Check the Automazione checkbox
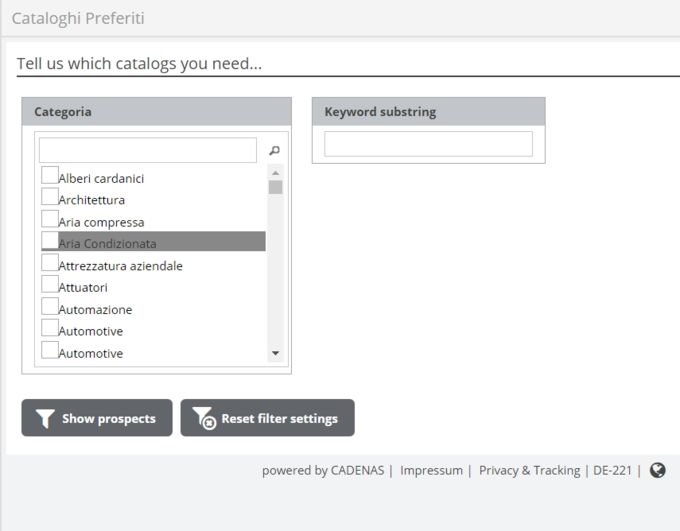Image resolution: width=680 pixels, height=531 pixels. [49, 308]
